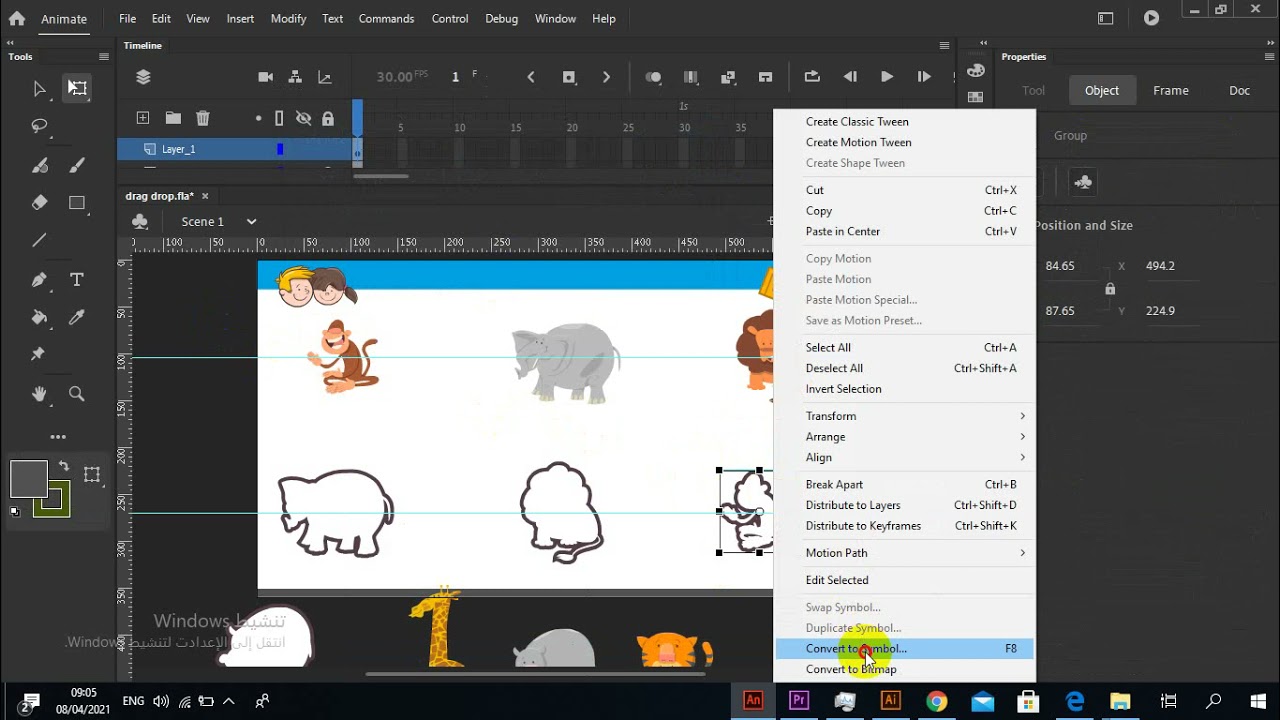Screen dimensions: 1280x720
Task: Select the Line tool
Action: click(39, 241)
